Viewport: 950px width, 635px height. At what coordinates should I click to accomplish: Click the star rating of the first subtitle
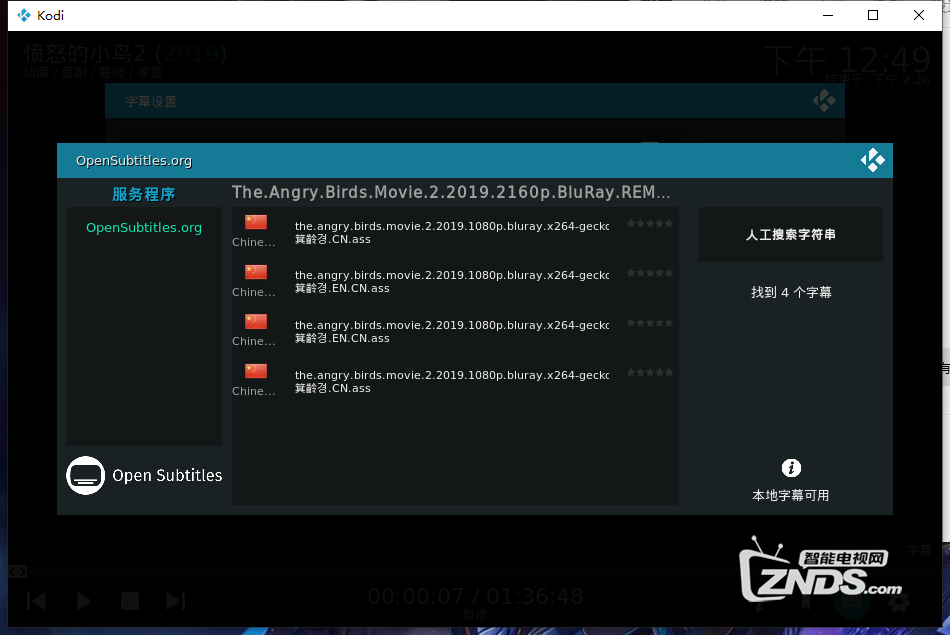click(x=649, y=224)
